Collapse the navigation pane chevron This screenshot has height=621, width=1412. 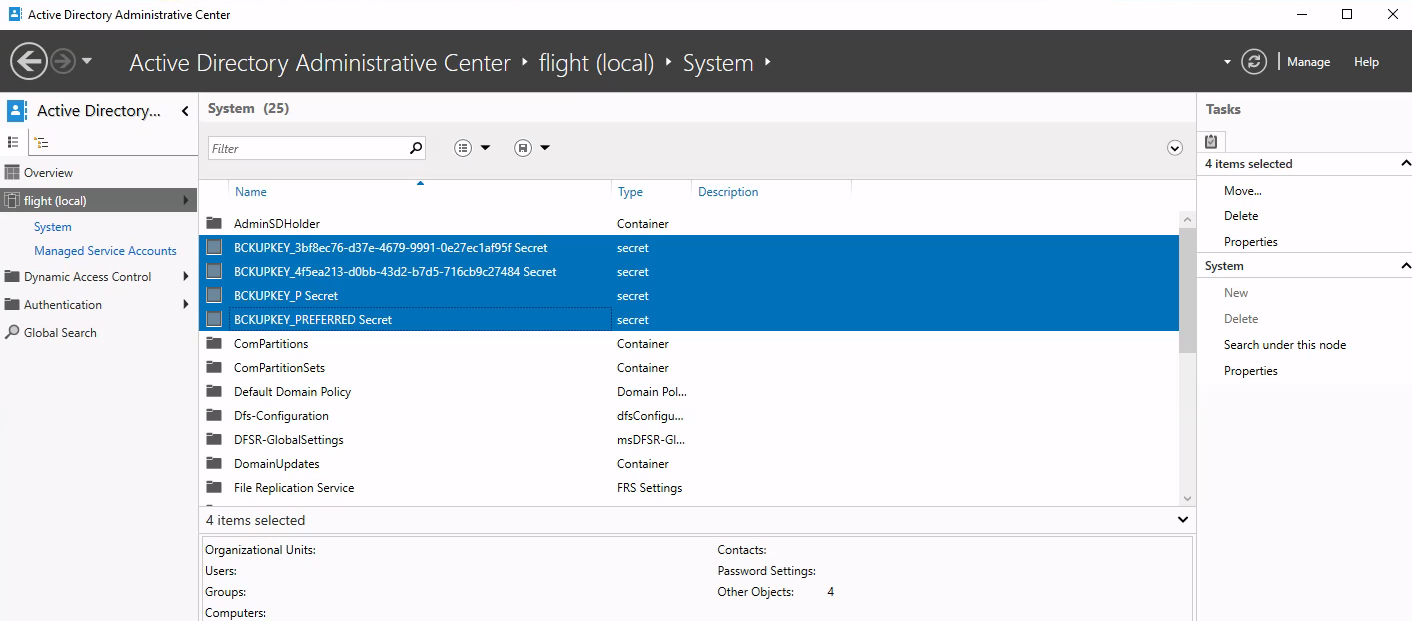click(185, 111)
